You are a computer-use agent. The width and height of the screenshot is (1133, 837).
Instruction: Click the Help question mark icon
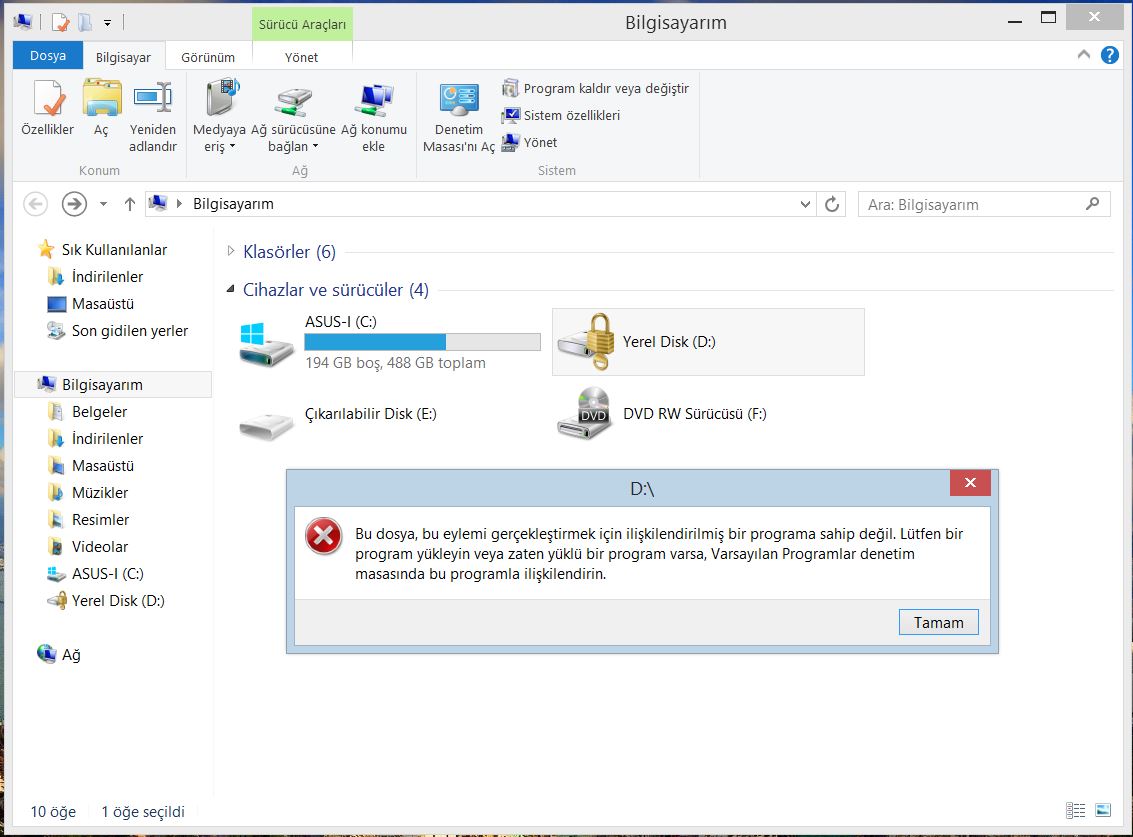click(x=1110, y=55)
